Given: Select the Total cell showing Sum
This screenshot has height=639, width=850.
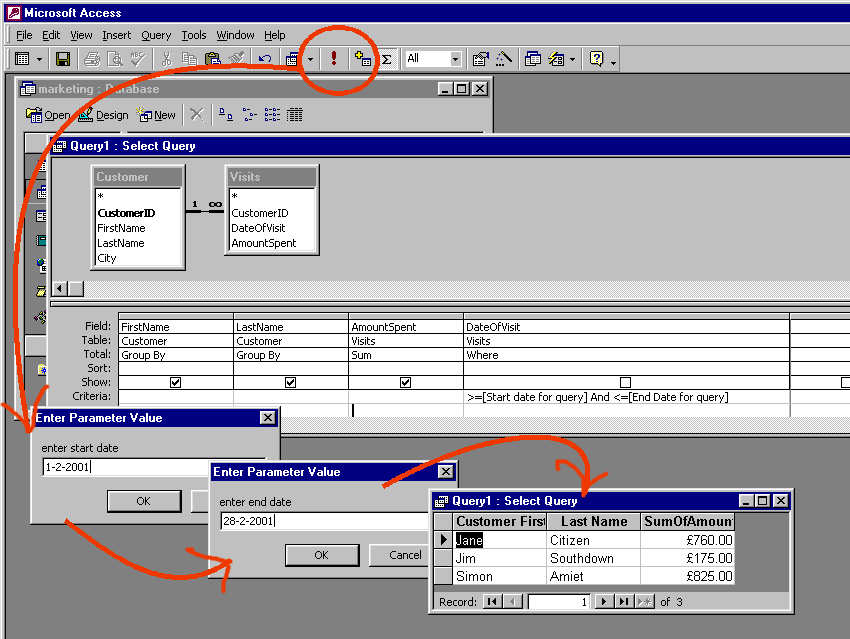Looking at the screenshot, I should 405,355.
